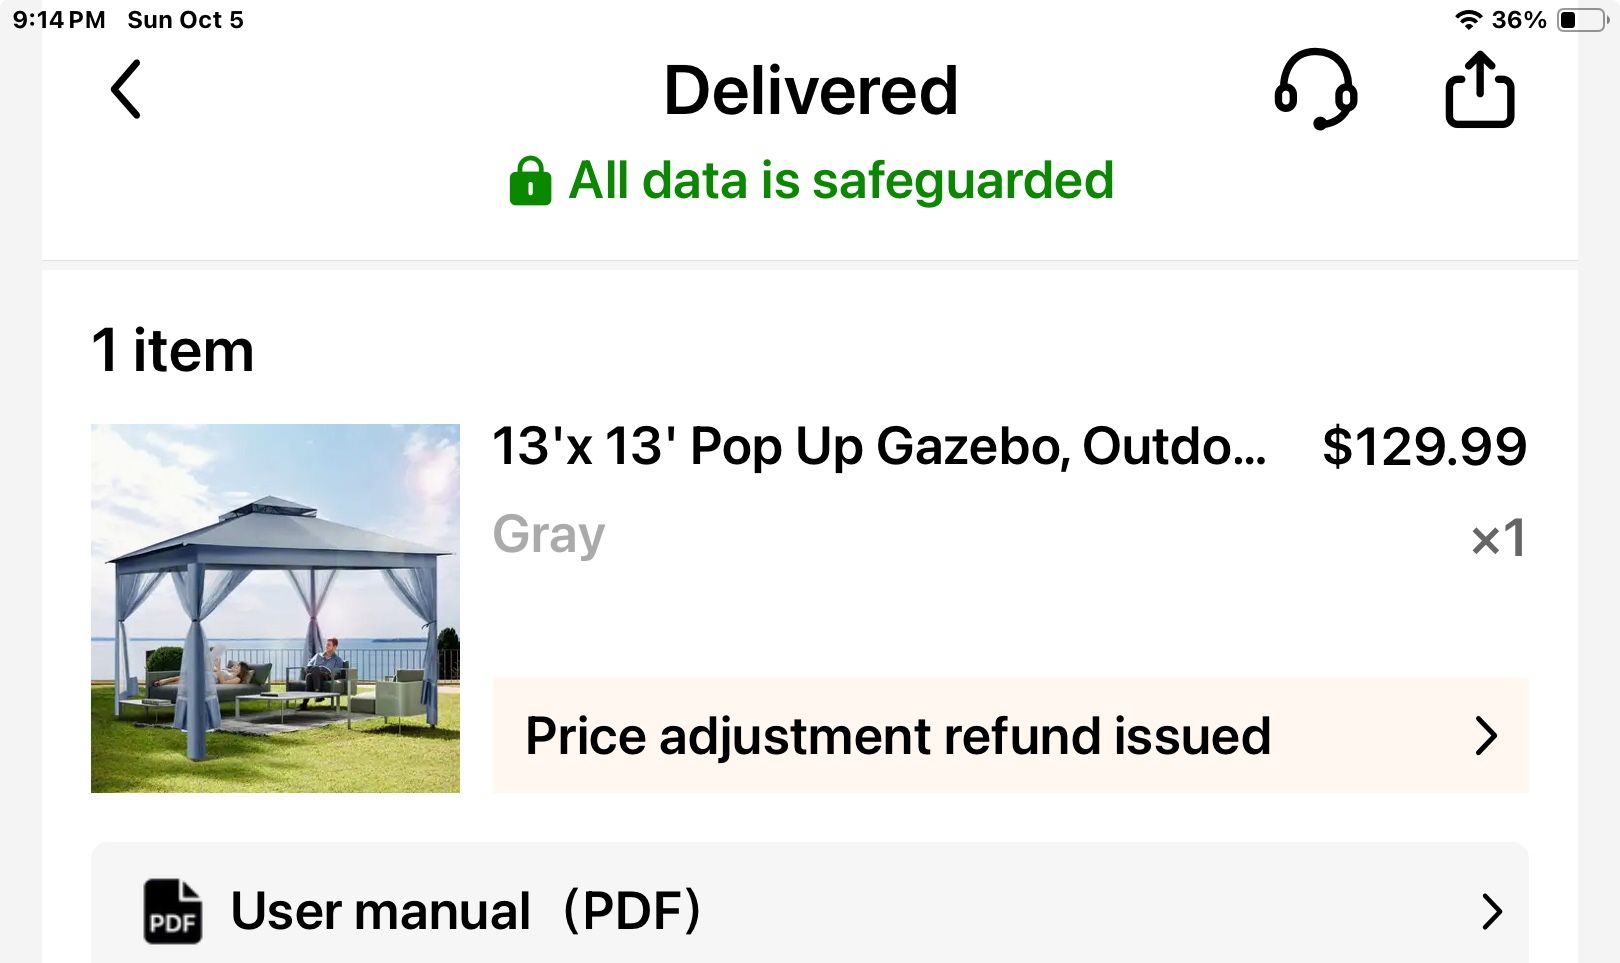Expand price adjustment refund chevron
Screen dimensions: 1620x963
pyautogui.click(x=1487, y=736)
